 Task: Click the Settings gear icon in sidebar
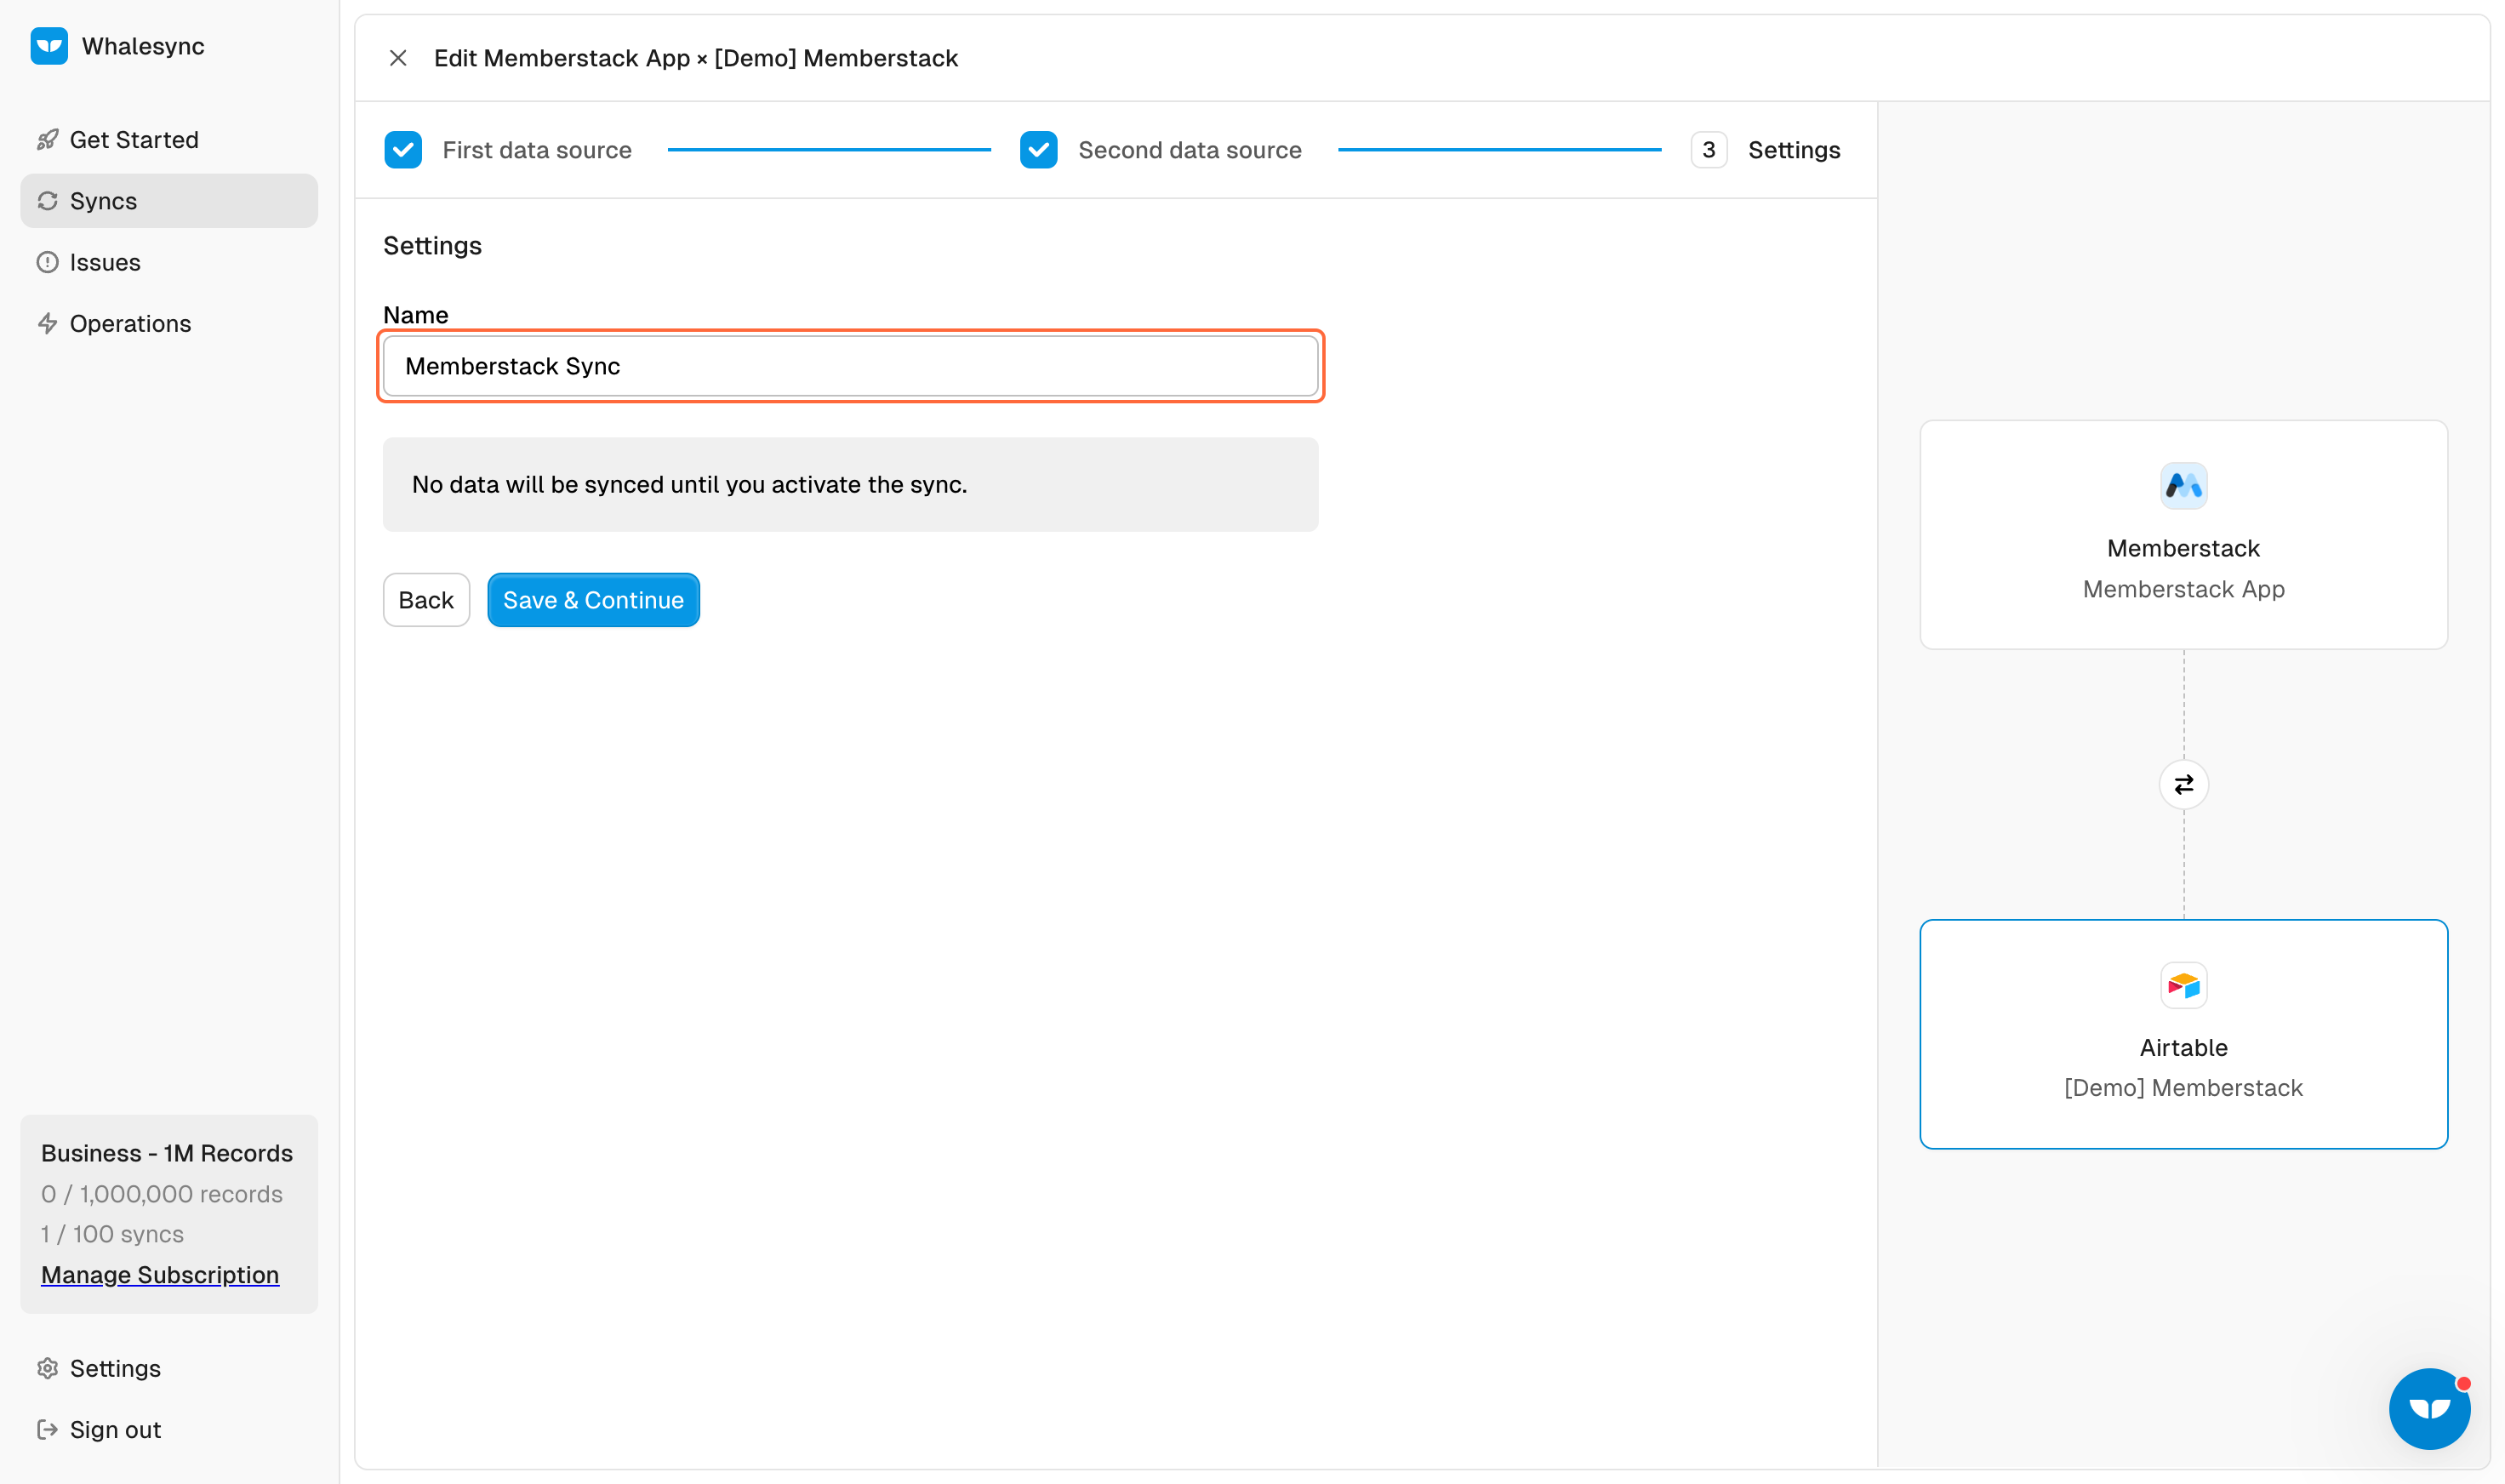(x=47, y=1368)
